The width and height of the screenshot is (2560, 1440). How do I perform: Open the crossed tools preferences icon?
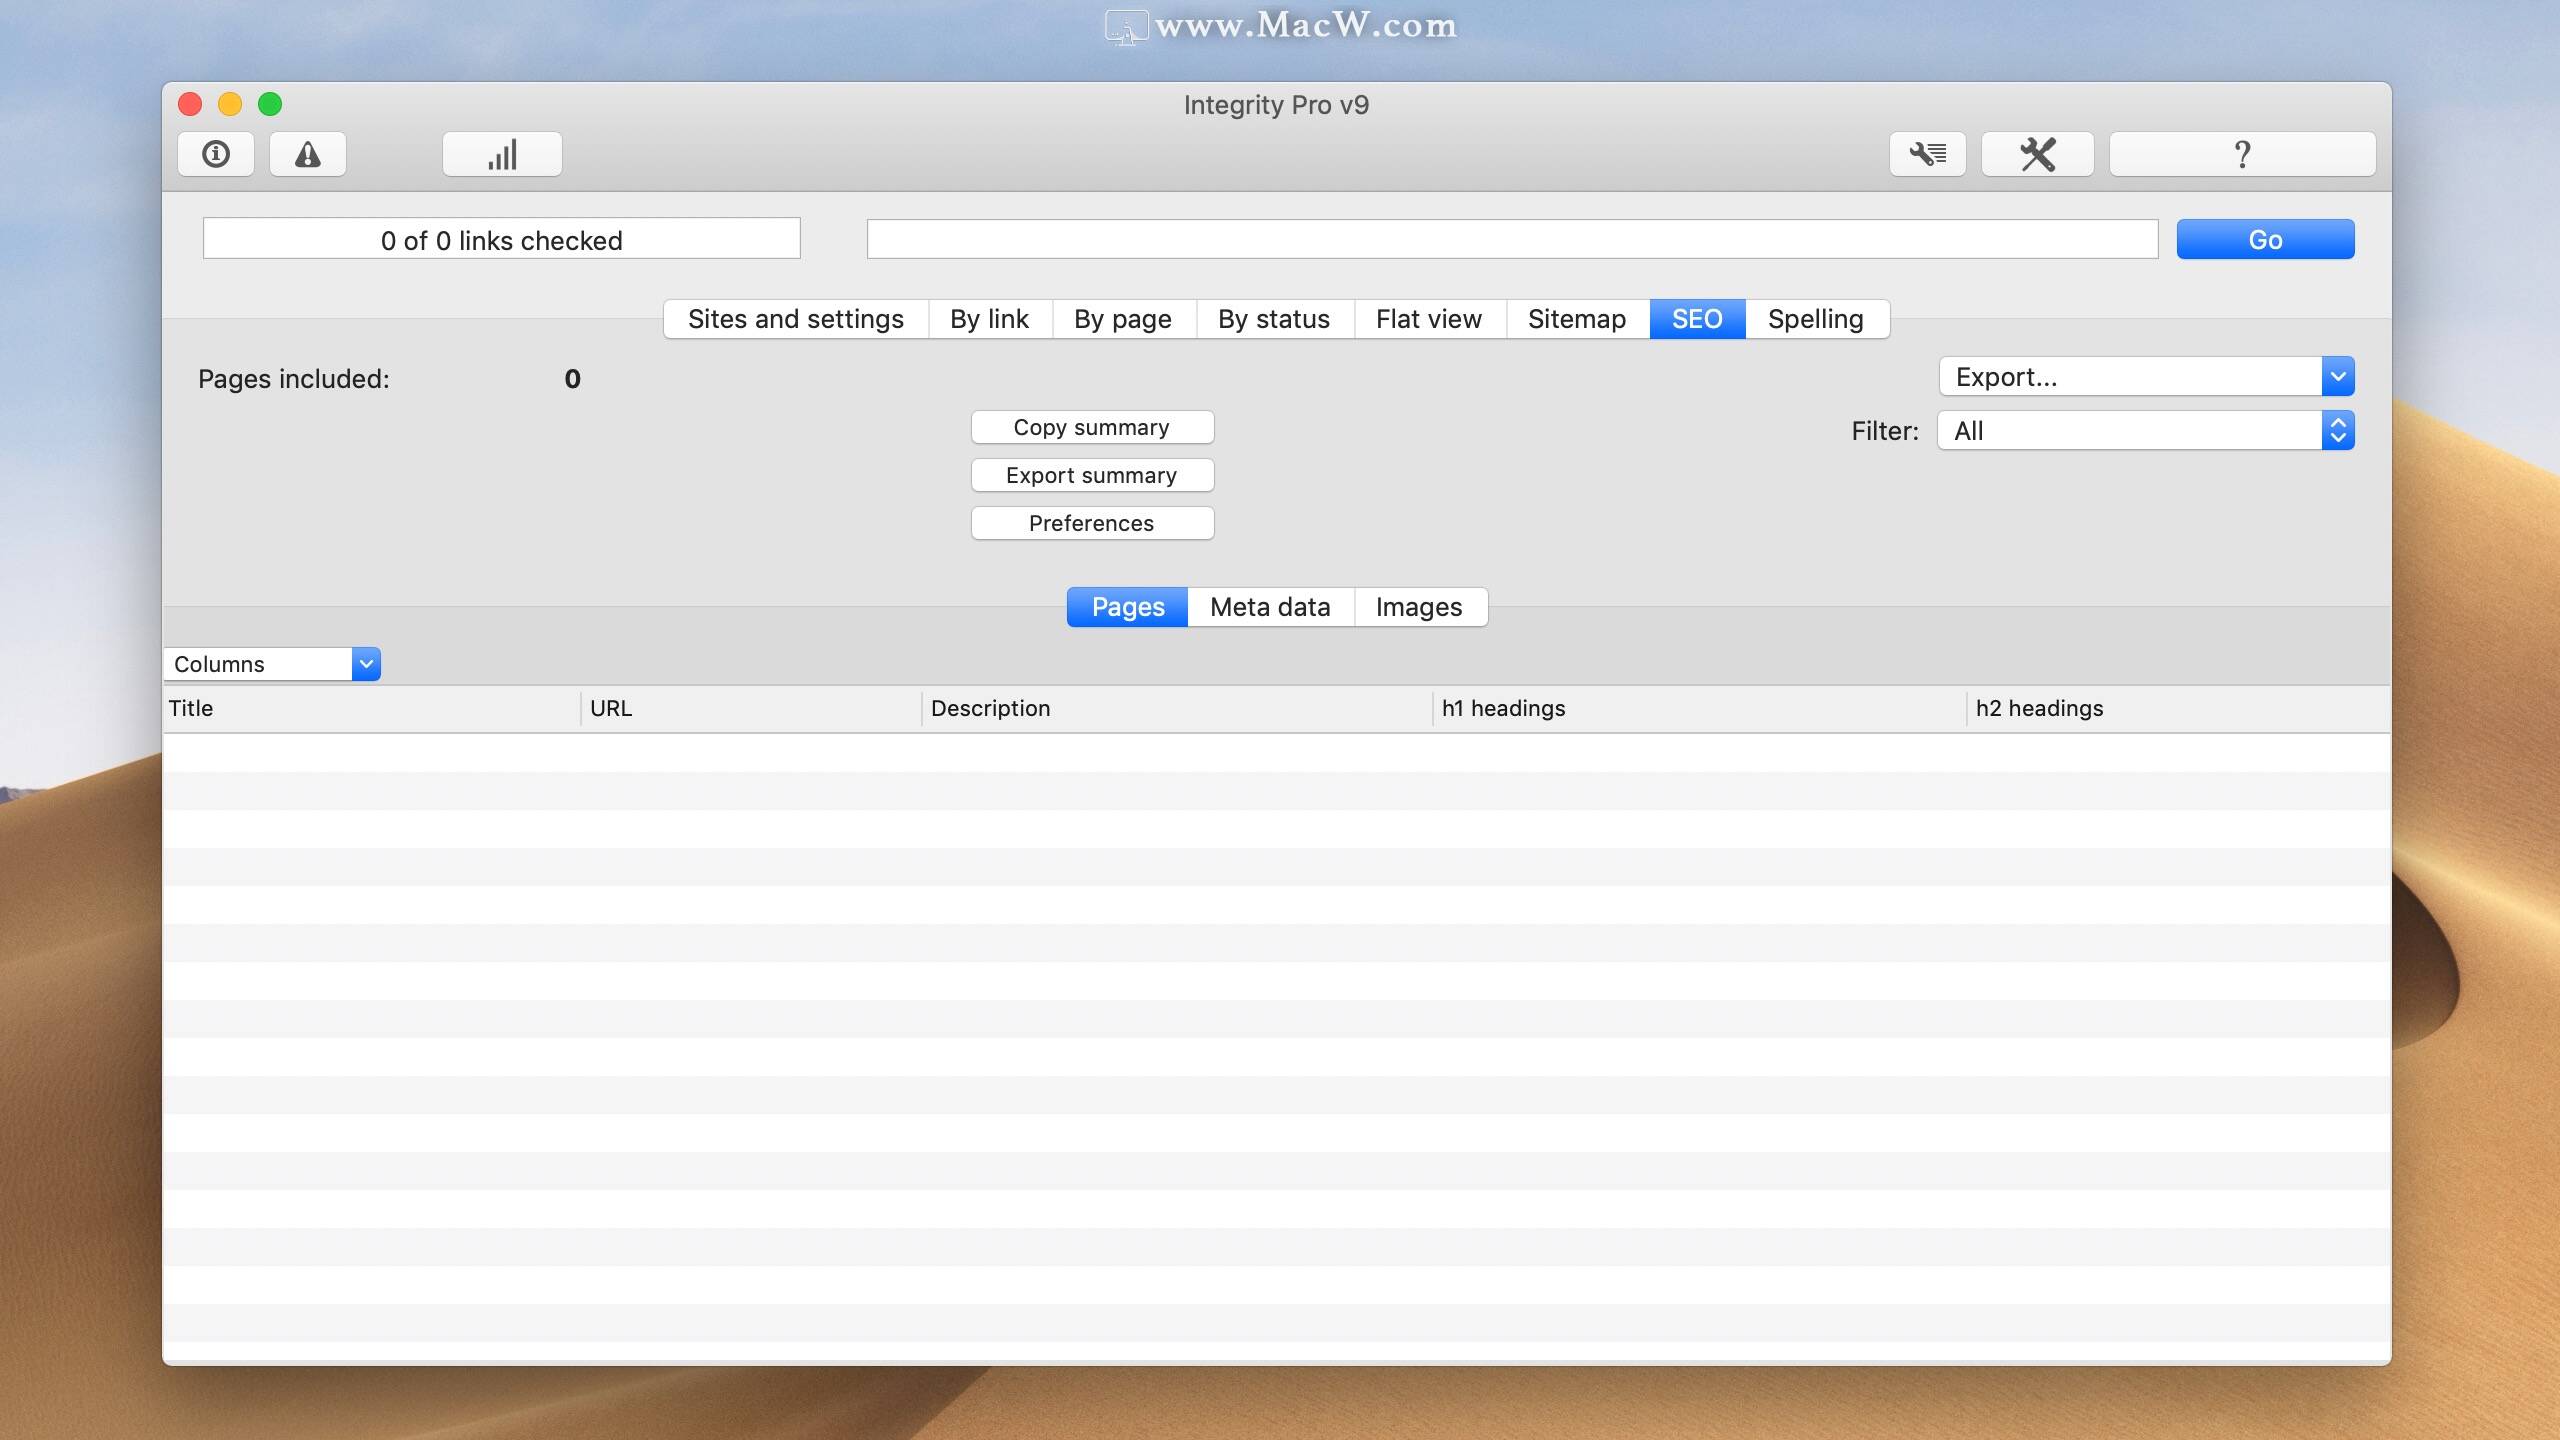tap(2037, 154)
